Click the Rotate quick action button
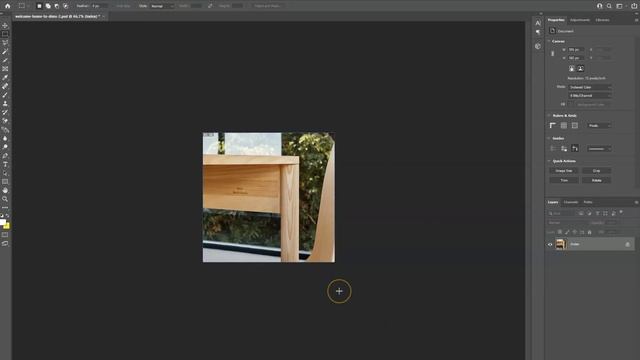640x360 pixels. (596, 180)
